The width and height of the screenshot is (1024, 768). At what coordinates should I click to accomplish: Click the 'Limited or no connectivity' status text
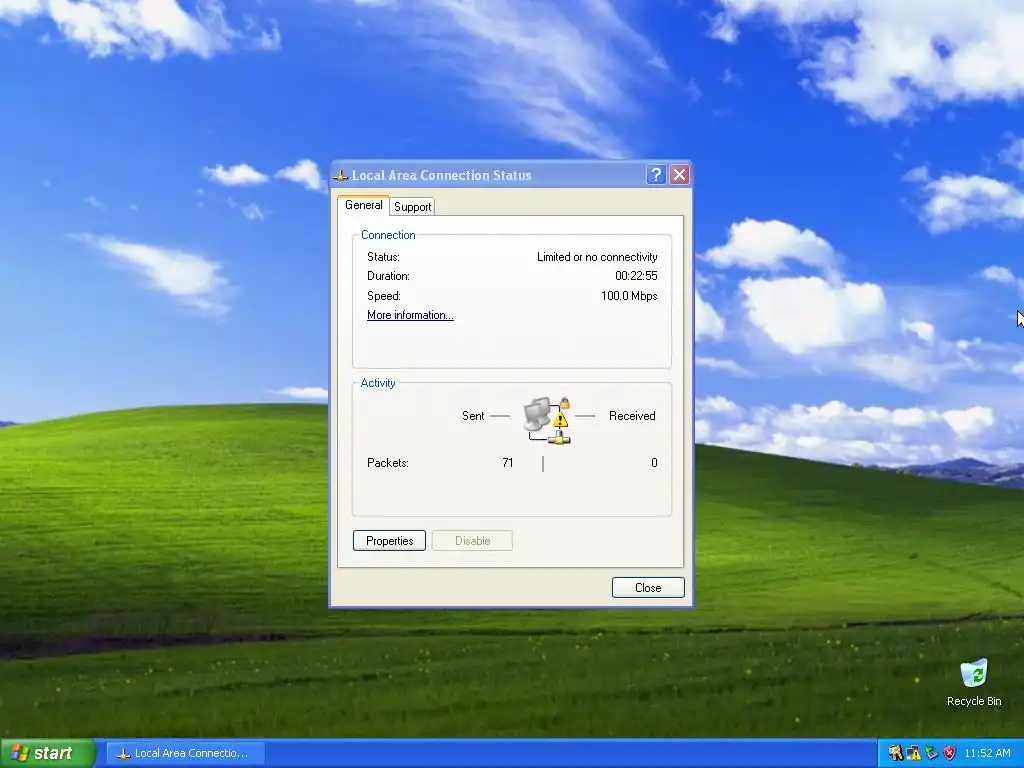(x=597, y=257)
